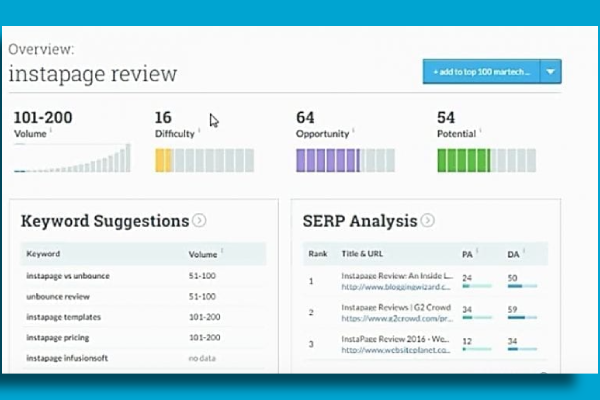Click the add to top 100 martech button
The width and height of the screenshot is (600, 400).
pyautogui.click(x=481, y=72)
